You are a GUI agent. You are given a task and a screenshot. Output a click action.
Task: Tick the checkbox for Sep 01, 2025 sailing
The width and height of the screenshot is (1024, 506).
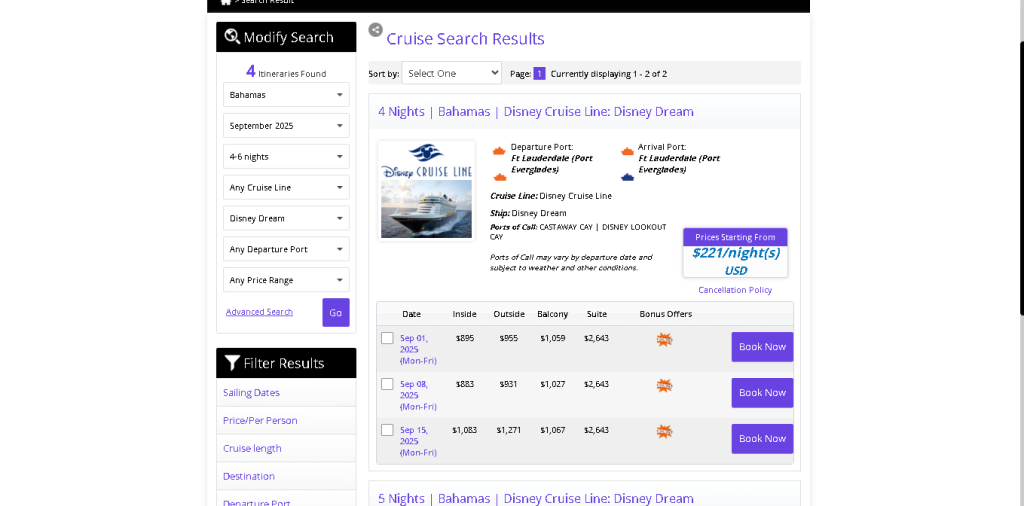tap(387, 338)
